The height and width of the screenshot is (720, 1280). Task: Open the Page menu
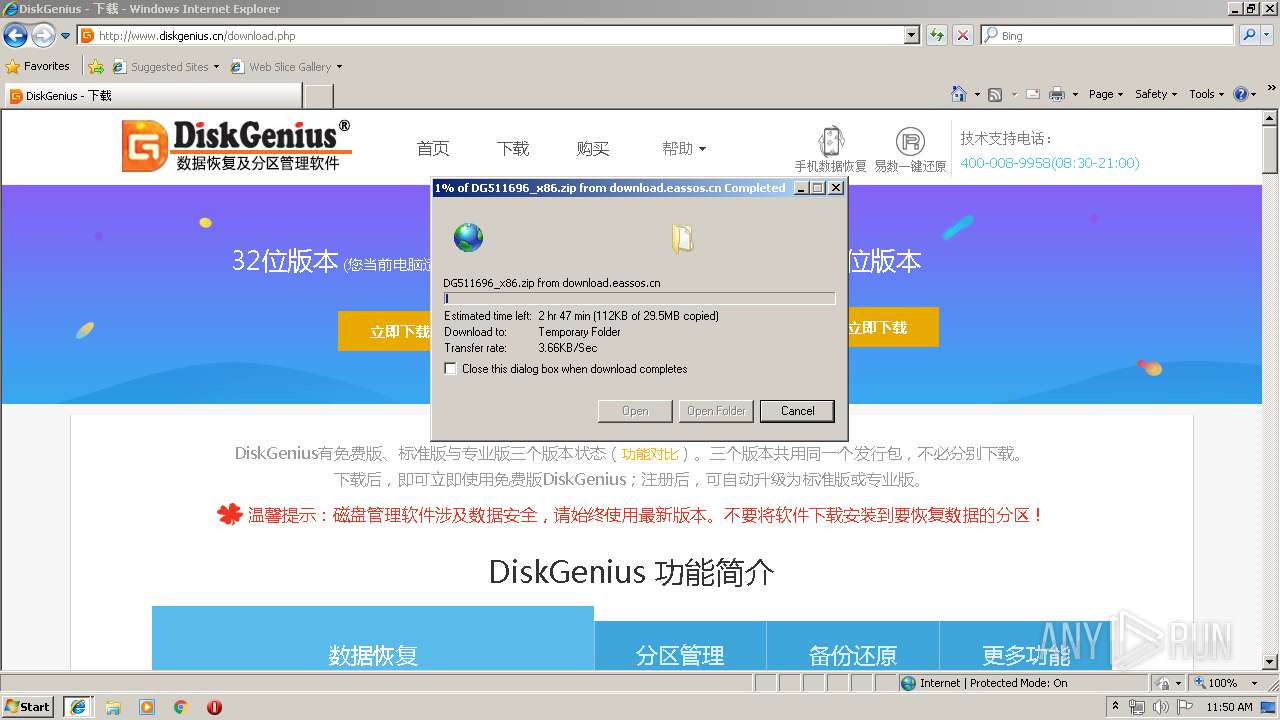[1106, 94]
